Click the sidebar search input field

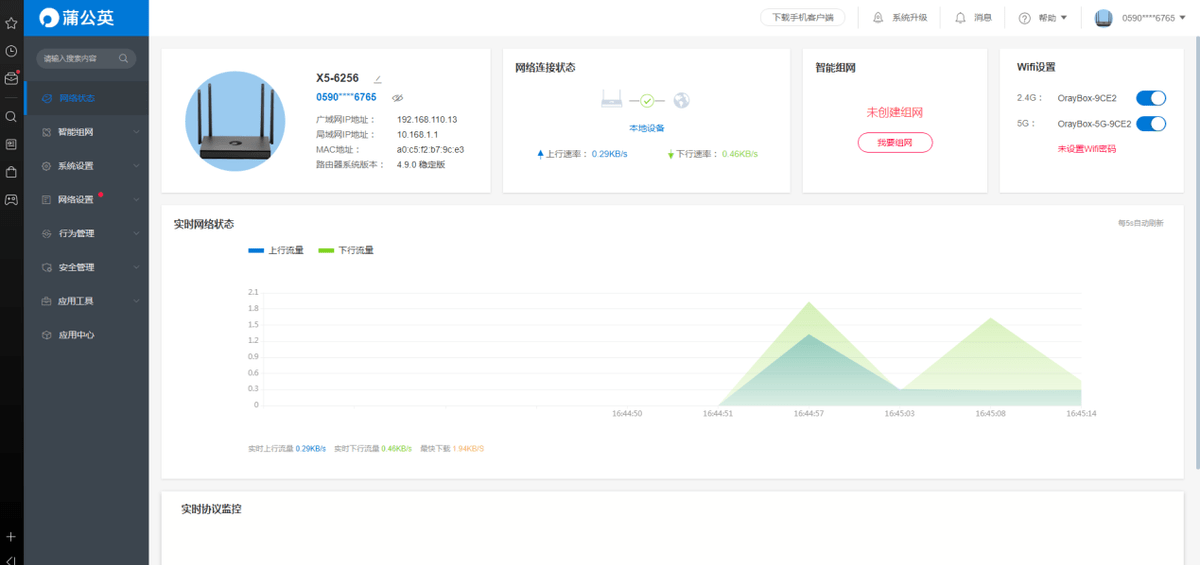pyautogui.click(x=80, y=58)
